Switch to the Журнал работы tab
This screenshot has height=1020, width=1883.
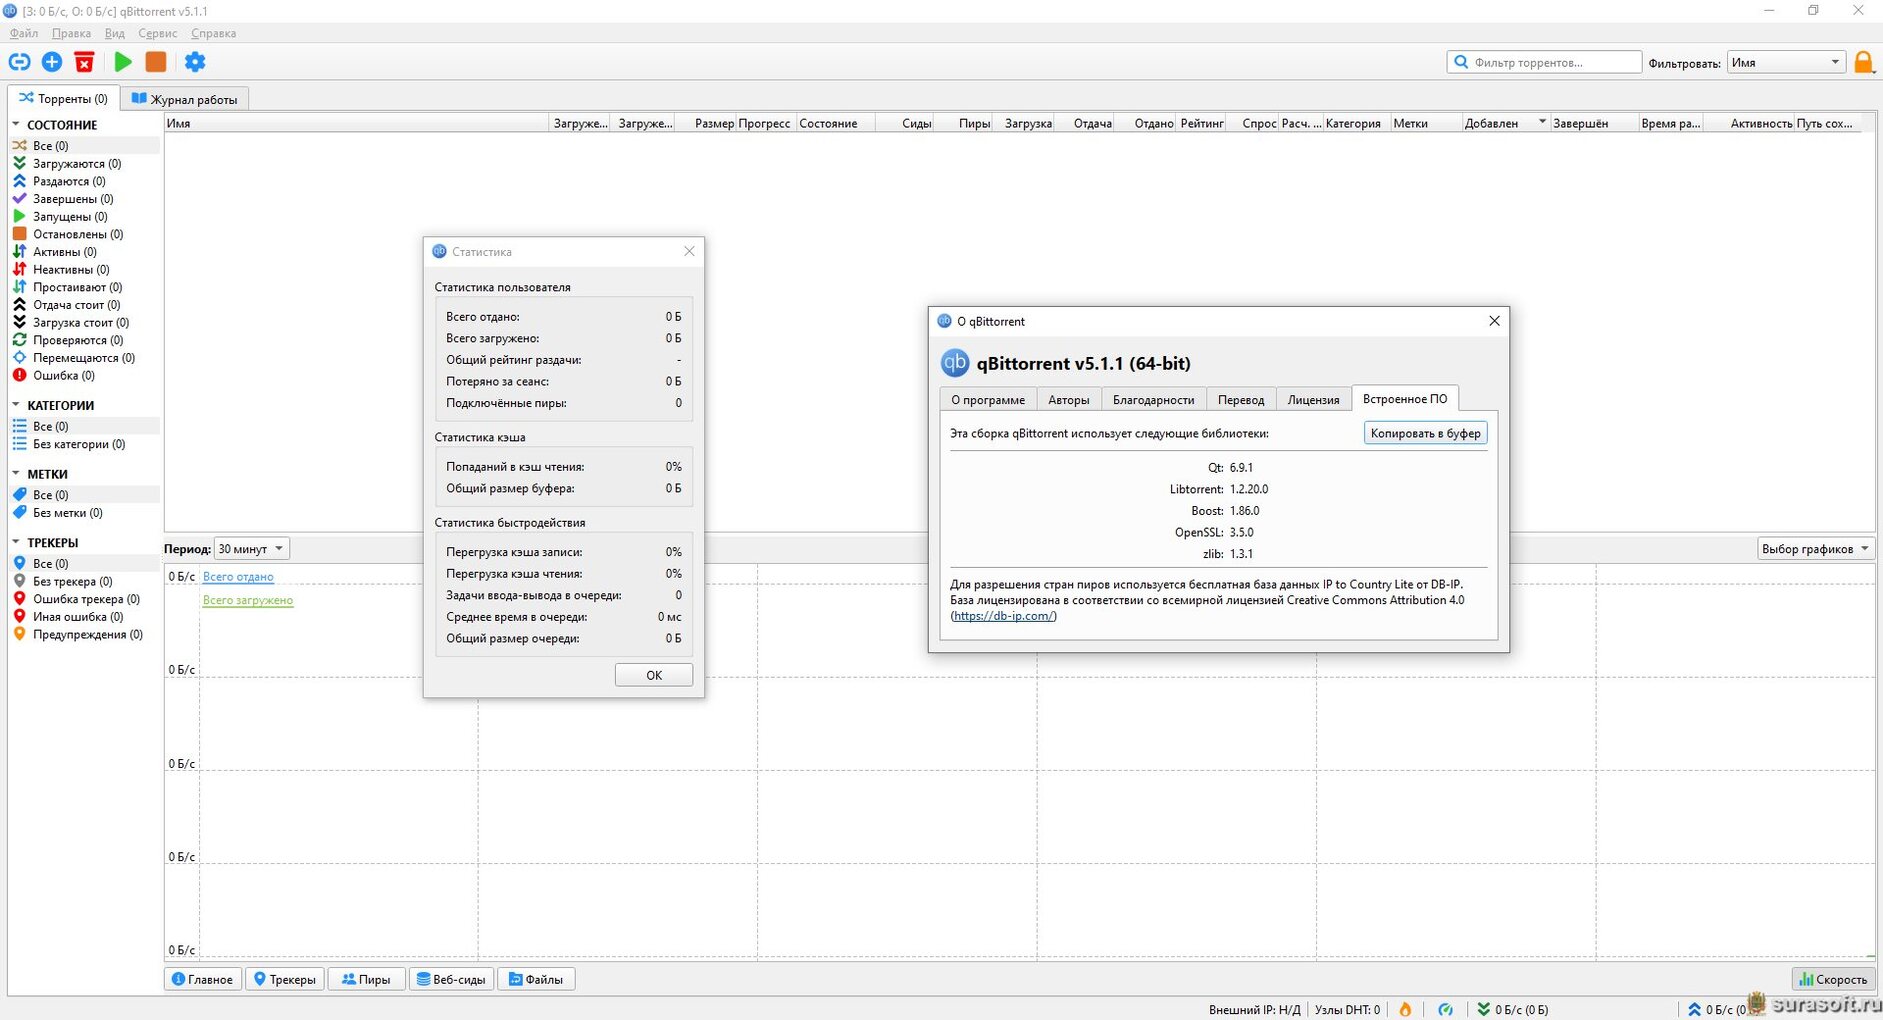click(185, 99)
